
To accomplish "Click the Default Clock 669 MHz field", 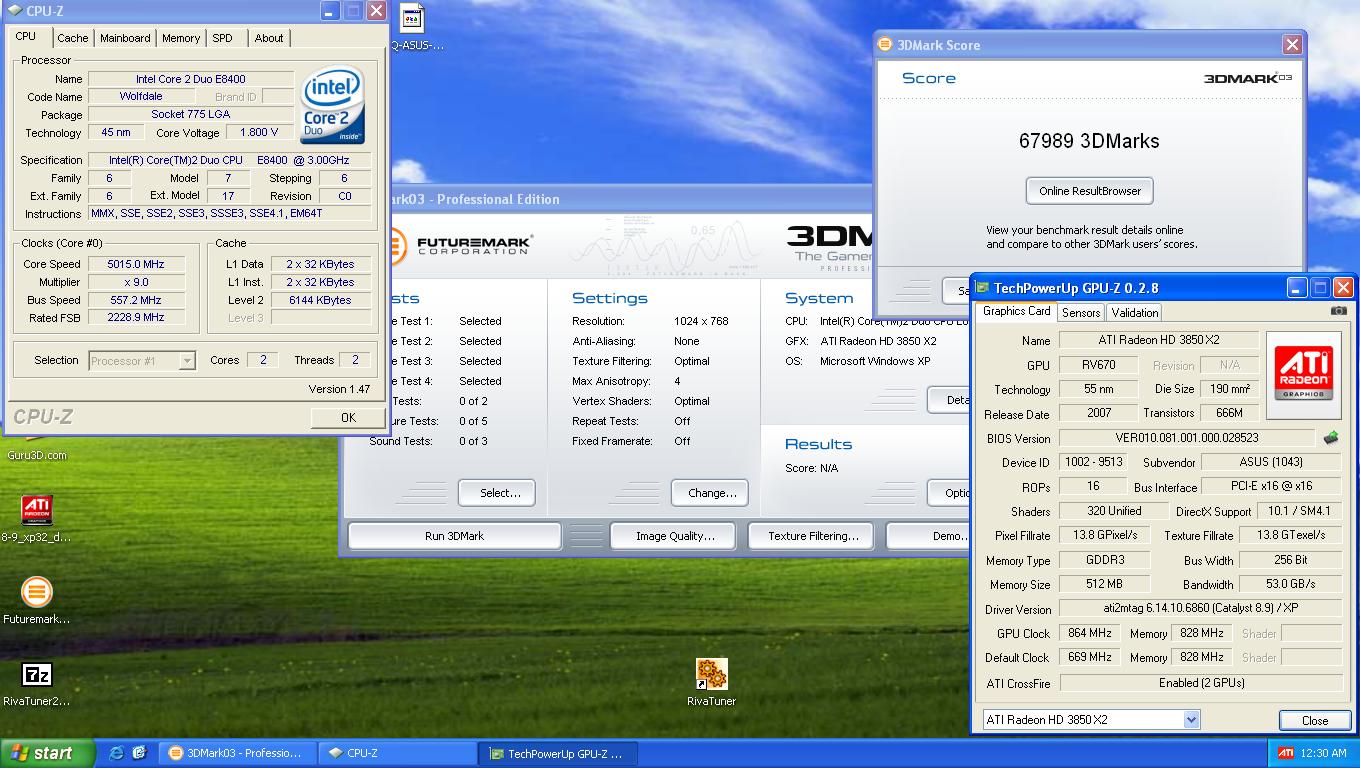I will (1089, 658).
